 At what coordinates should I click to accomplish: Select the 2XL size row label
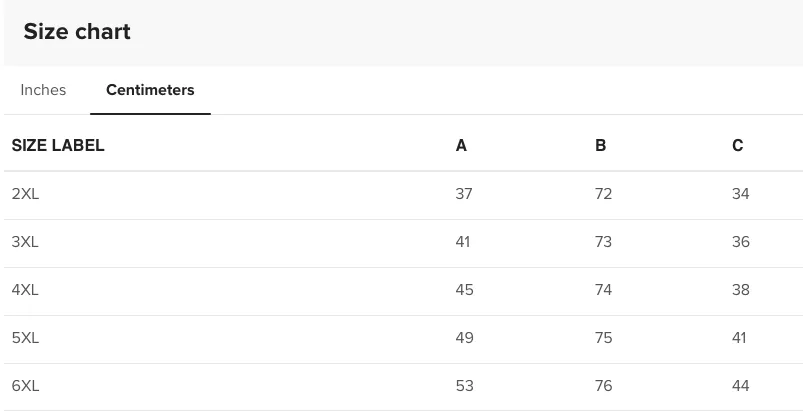pos(25,194)
